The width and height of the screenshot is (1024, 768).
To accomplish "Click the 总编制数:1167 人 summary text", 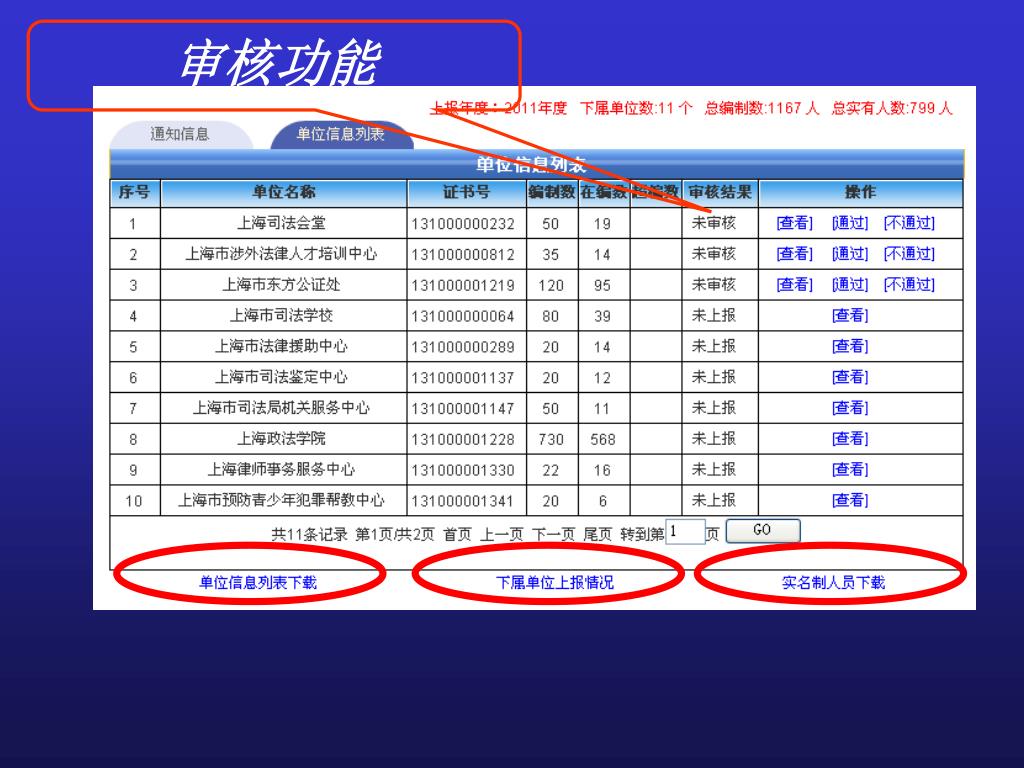I will pos(761,108).
